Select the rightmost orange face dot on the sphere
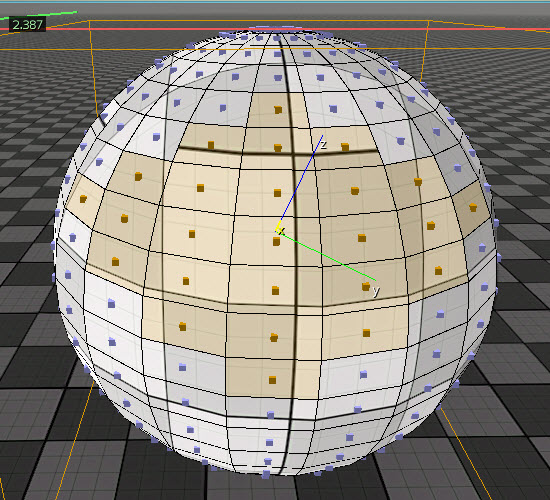The image size is (550, 500). pos(473,207)
